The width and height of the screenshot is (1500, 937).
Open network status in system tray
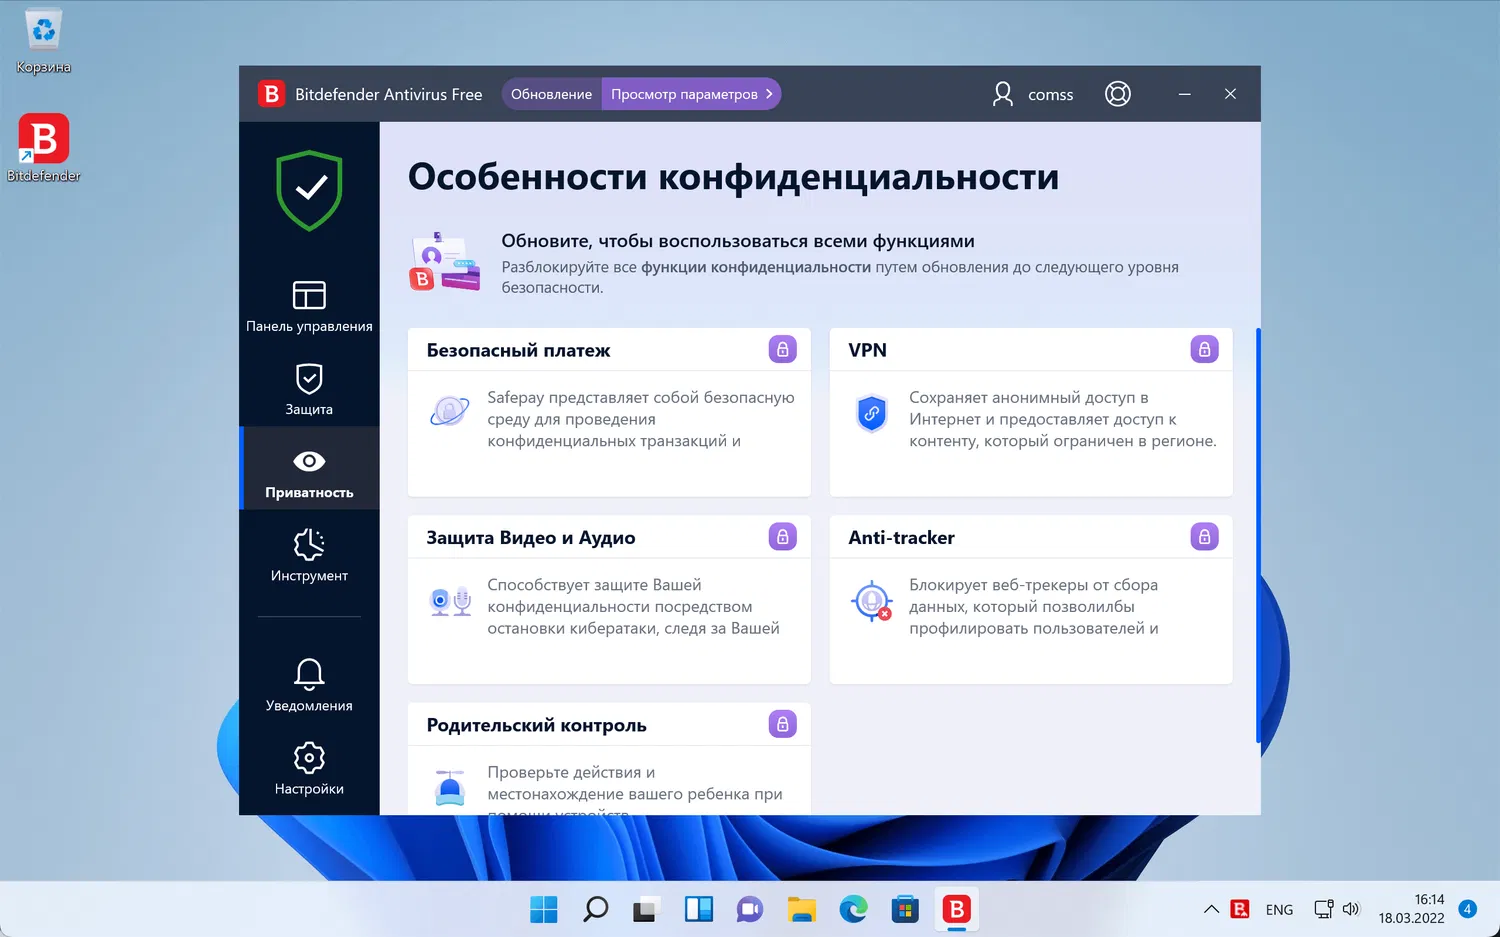[x=1323, y=909]
